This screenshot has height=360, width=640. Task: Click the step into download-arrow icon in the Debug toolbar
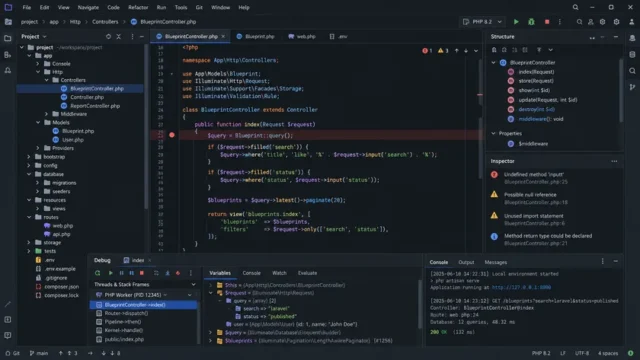(x=167, y=273)
